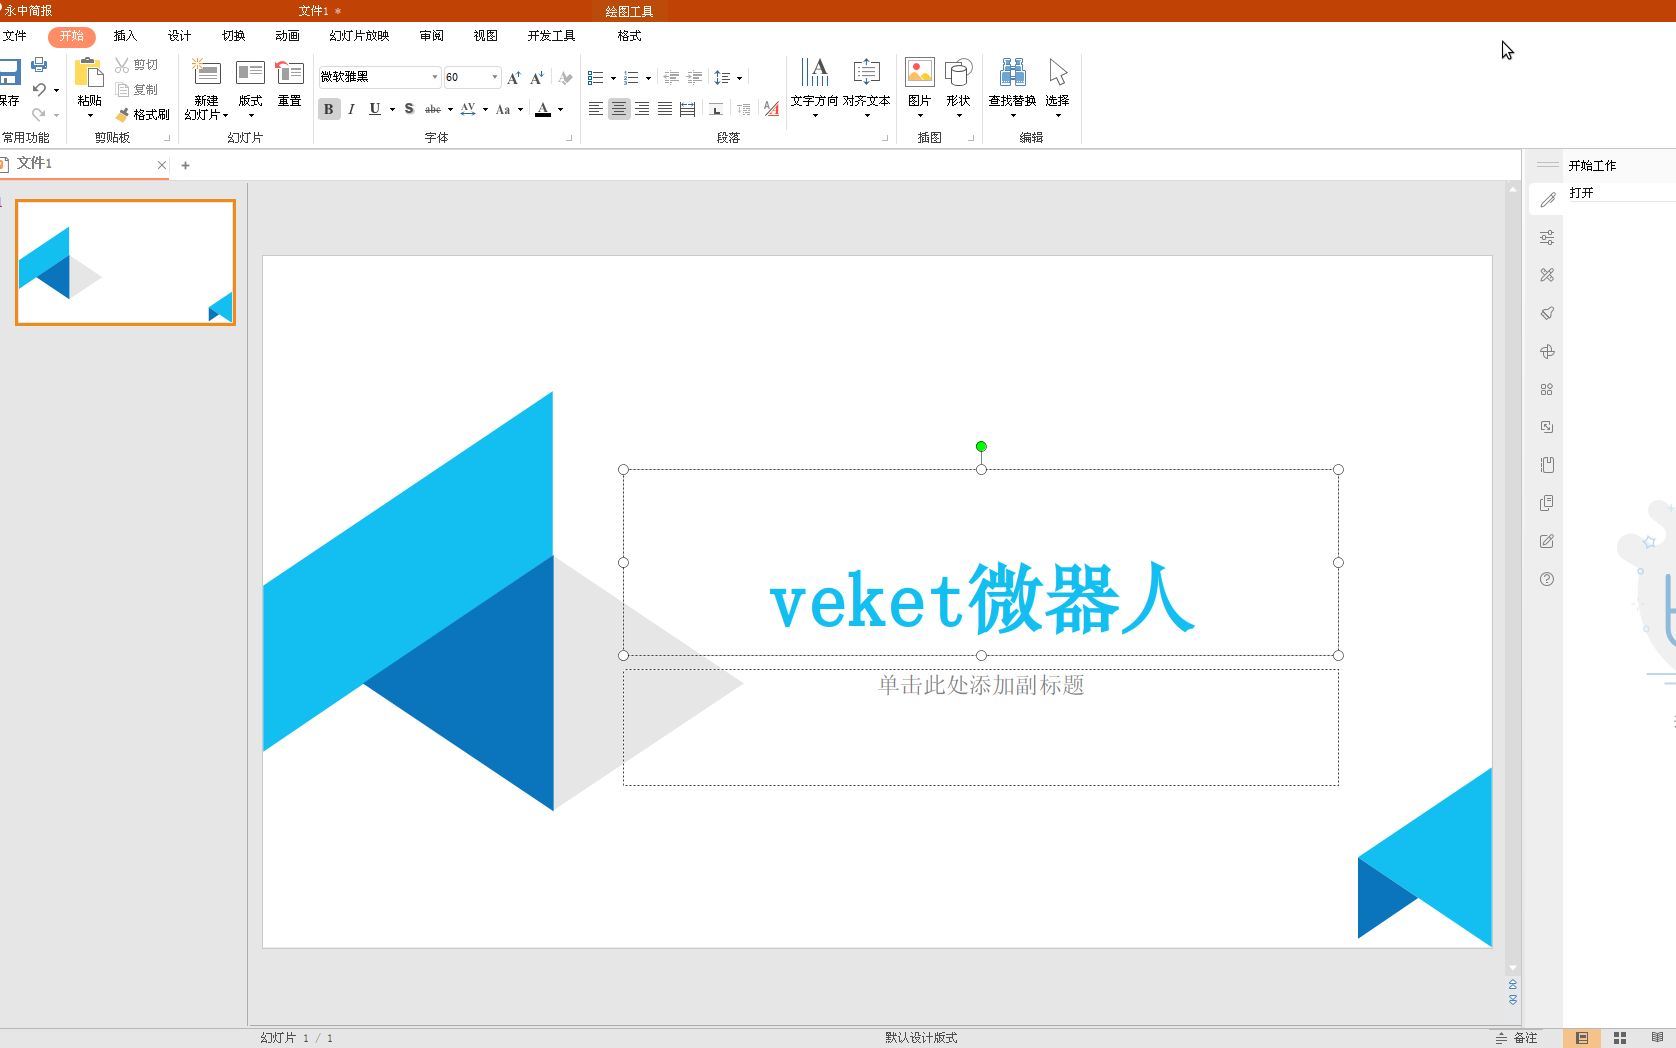
Task: Switch to the 插入 (Insert) tab
Action: (x=125, y=36)
